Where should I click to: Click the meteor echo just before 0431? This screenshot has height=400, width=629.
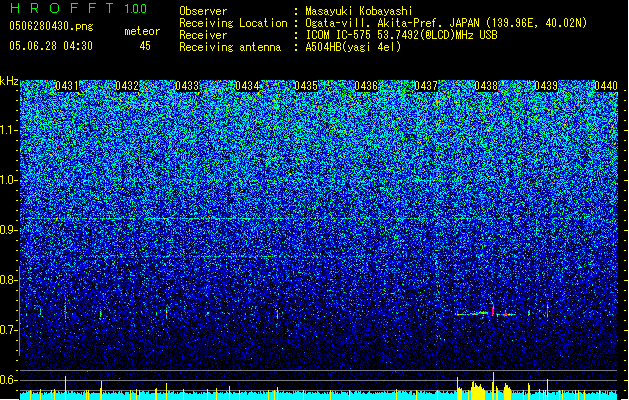point(65,312)
